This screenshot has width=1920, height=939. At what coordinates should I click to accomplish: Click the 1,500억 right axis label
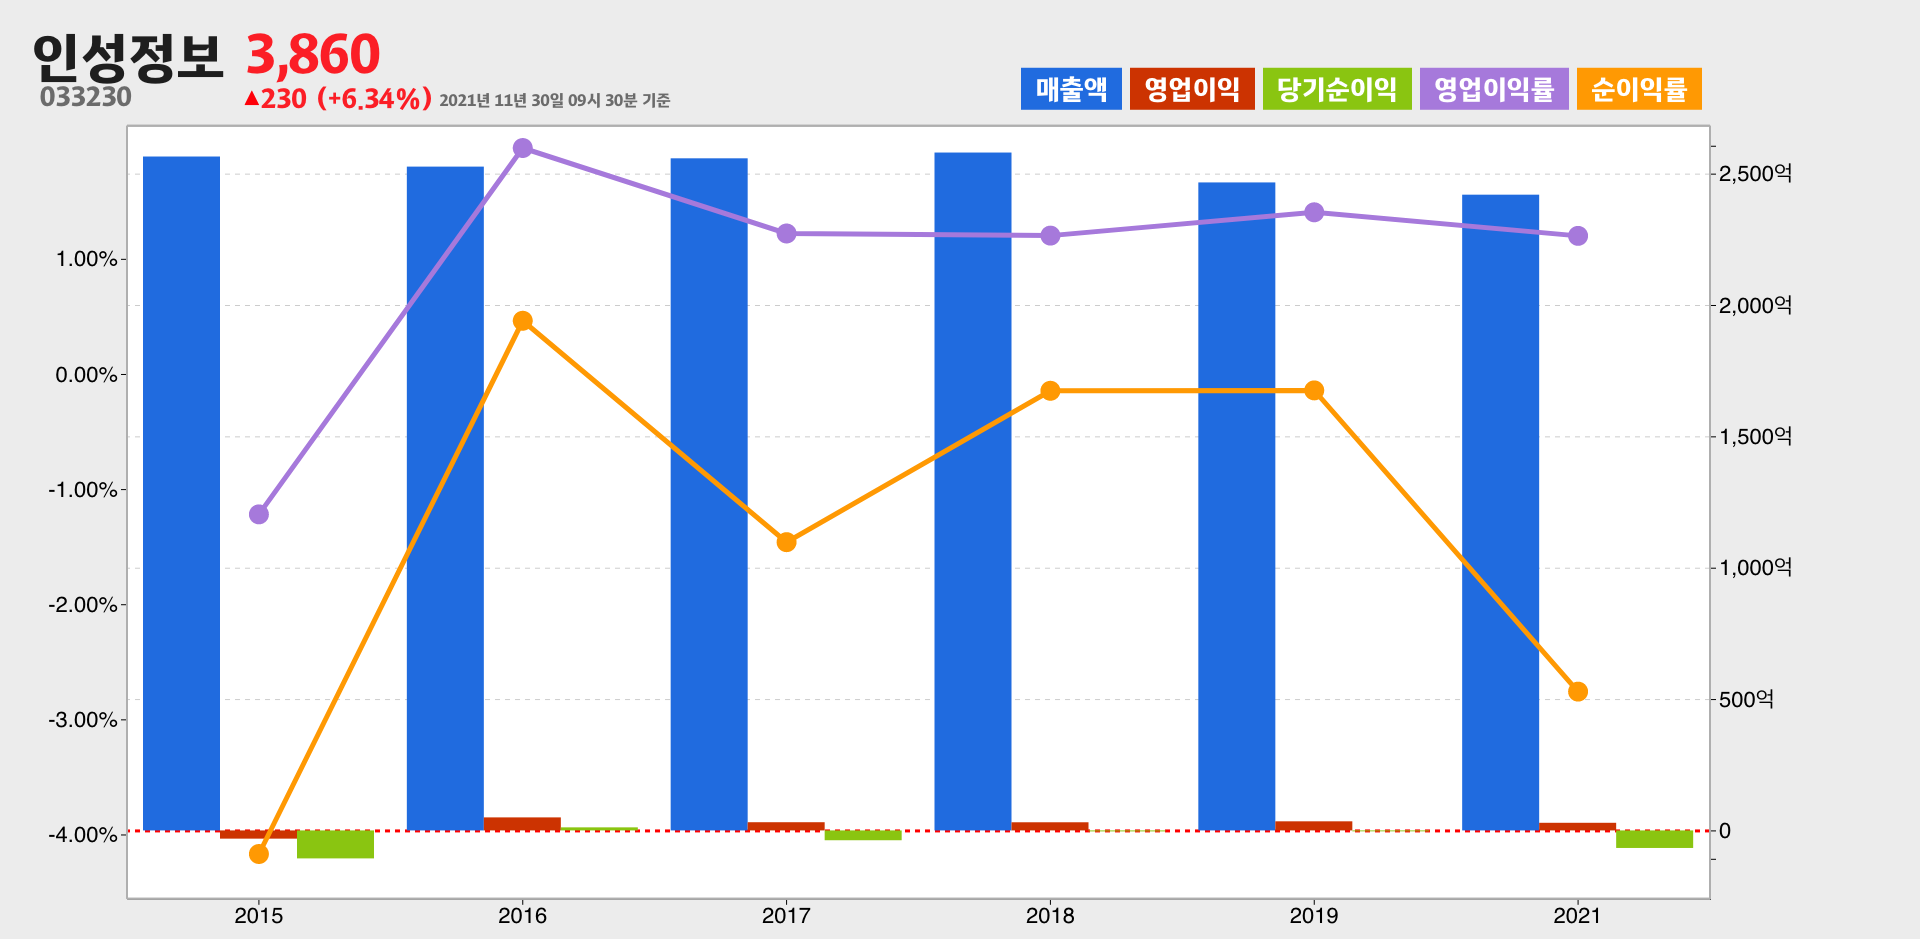(x=1755, y=436)
